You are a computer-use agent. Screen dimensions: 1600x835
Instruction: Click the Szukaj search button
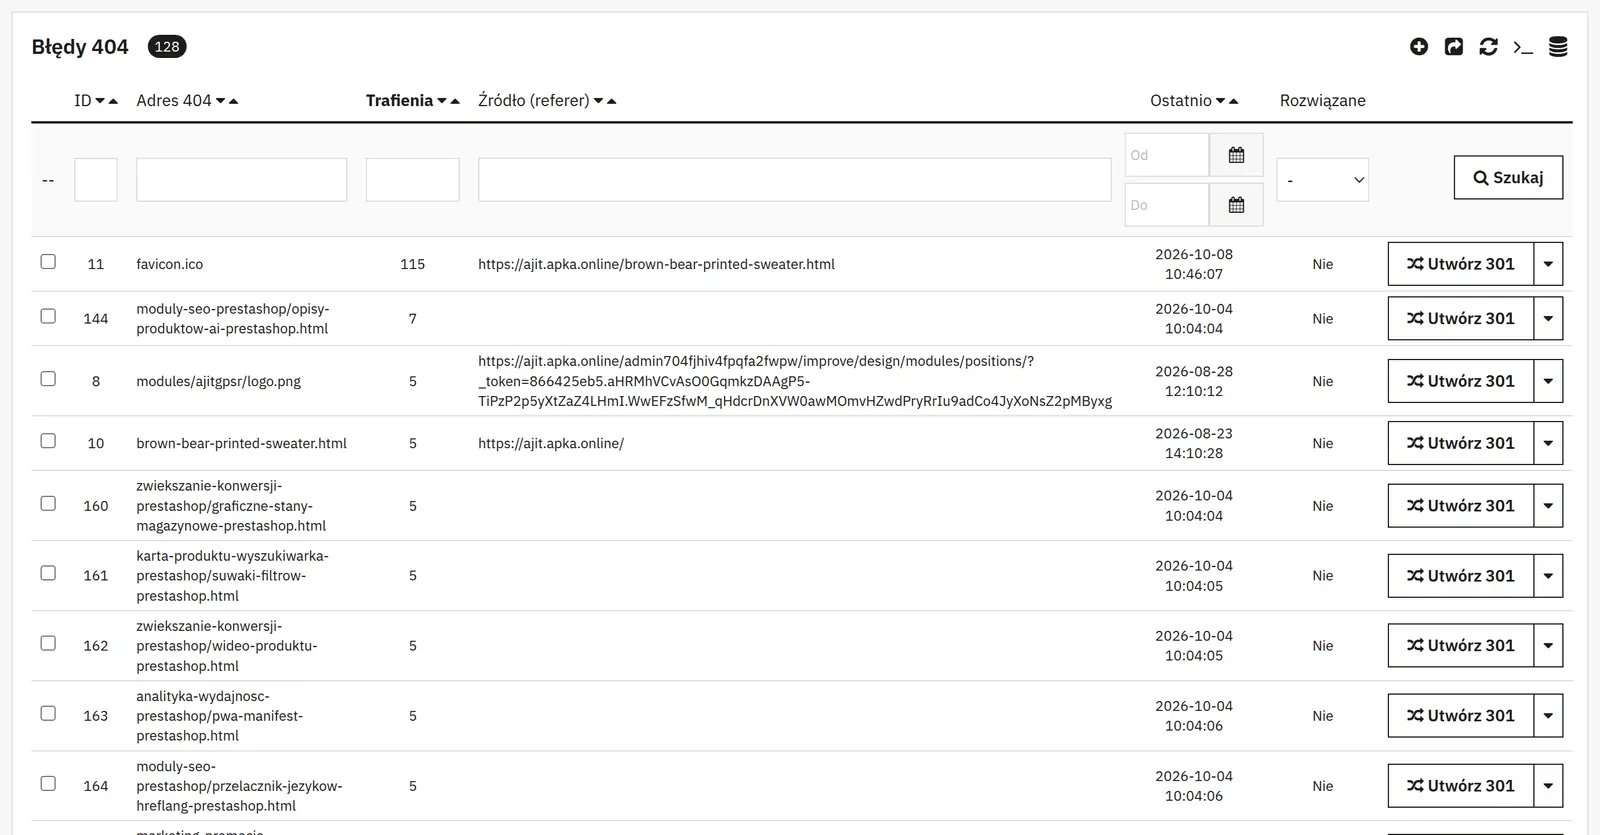pos(1508,177)
